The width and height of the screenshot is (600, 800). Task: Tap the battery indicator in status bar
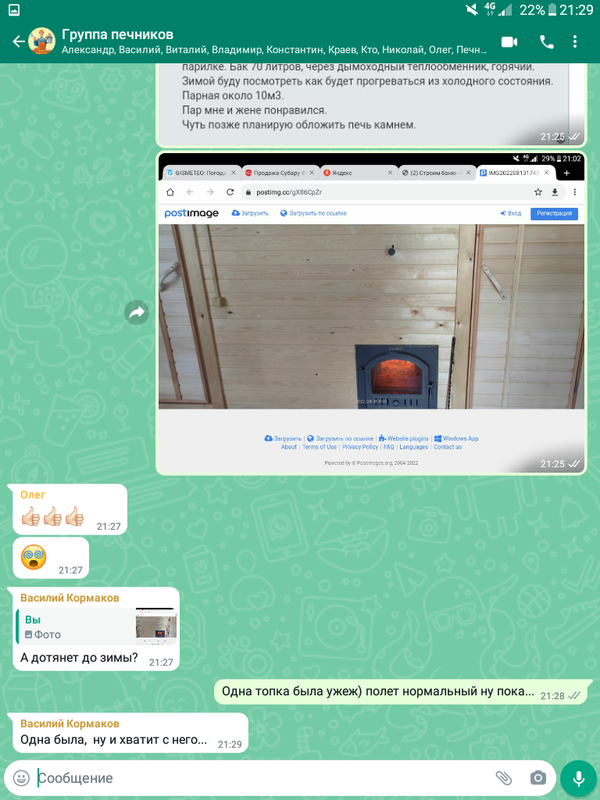click(x=553, y=10)
